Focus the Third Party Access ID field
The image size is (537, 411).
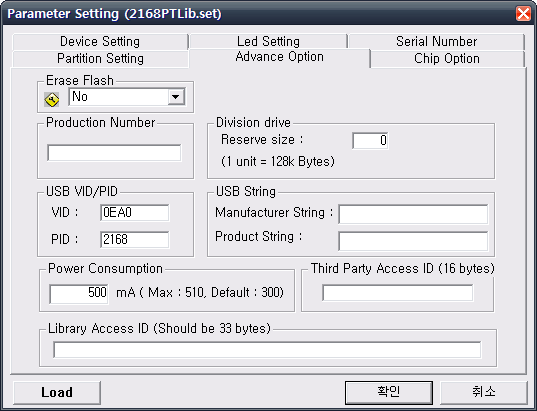(x=398, y=293)
